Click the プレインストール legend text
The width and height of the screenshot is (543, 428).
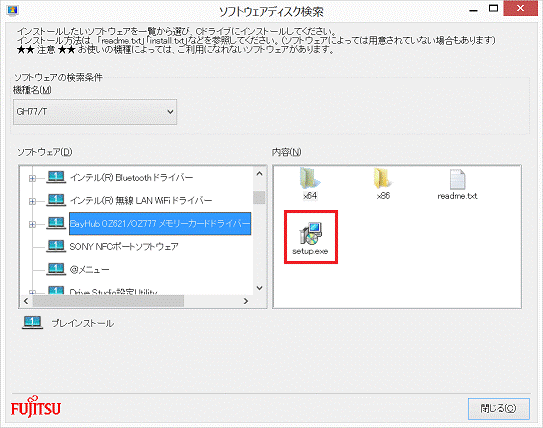tap(82, 323)
